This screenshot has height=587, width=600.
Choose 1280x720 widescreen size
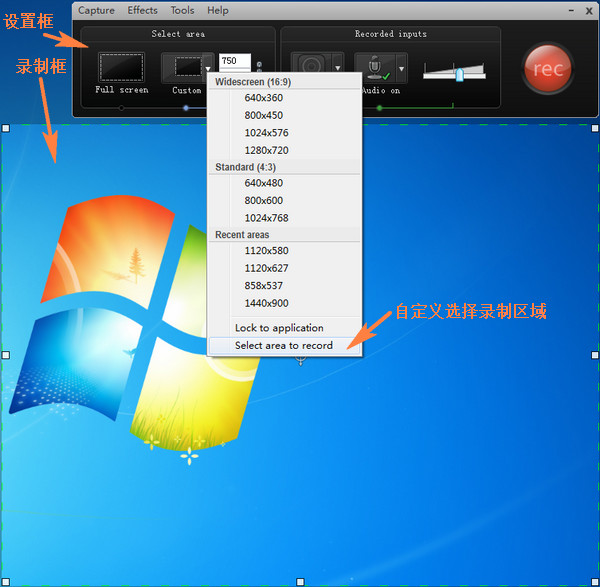(284, 150)
